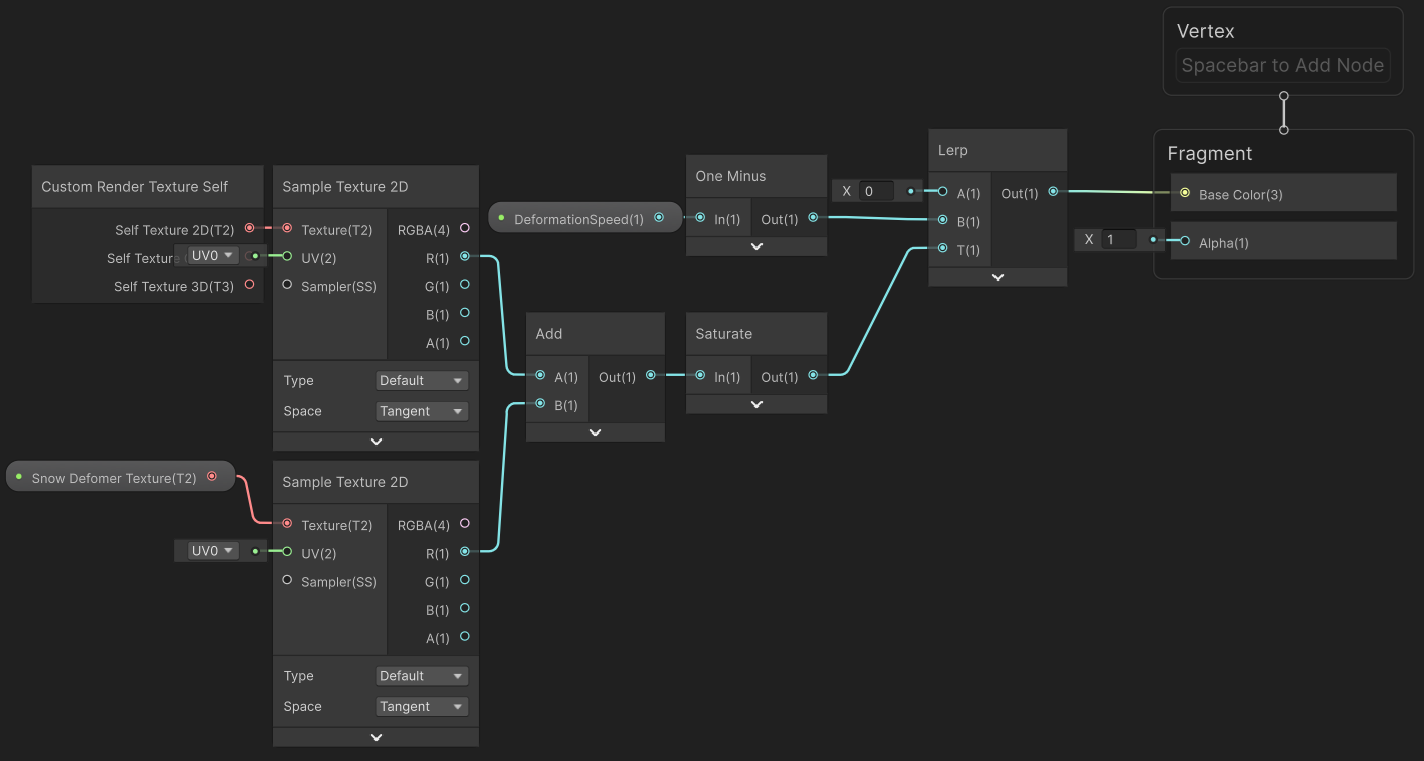Collapse the Lerp node using its chevron
The image size is (1424, 761).
point(997,277)
